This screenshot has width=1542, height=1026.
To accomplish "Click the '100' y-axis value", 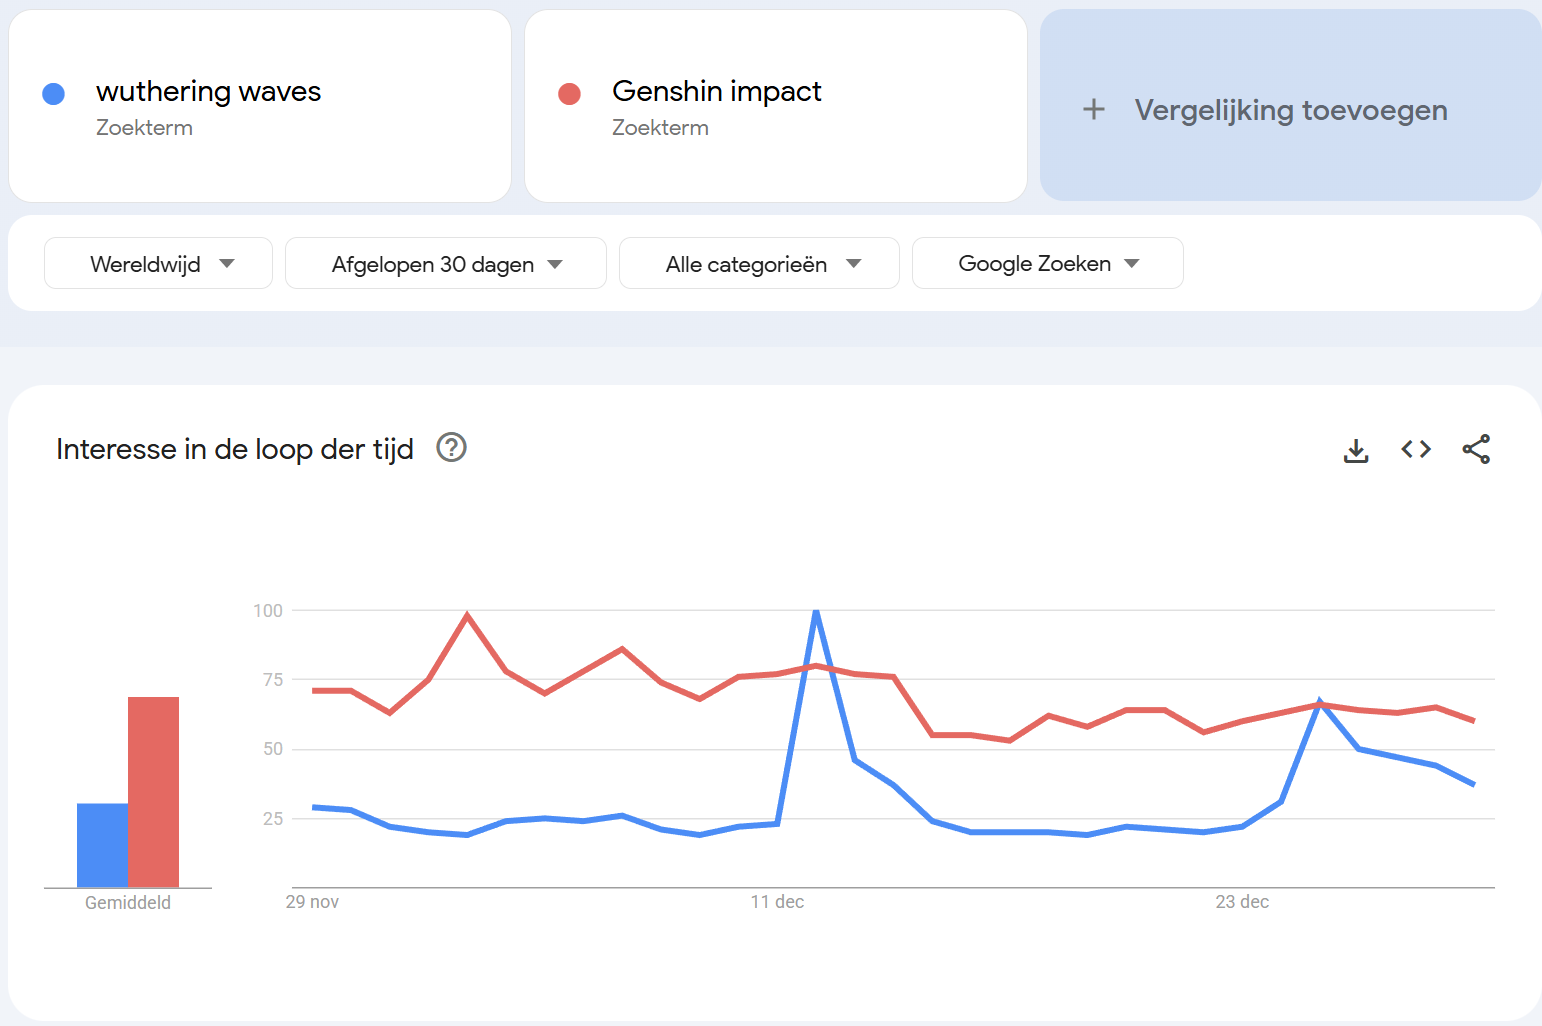I will (x=268, y=611).
